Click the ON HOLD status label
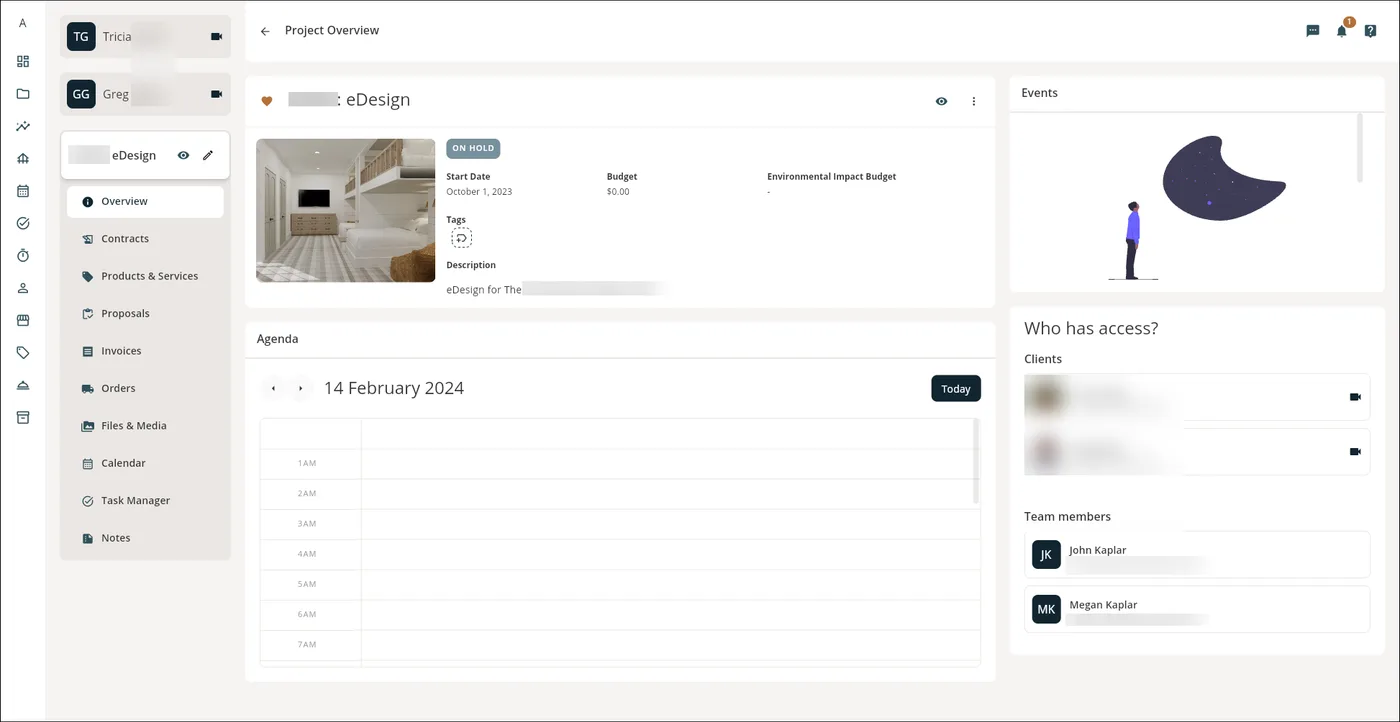The height and width of the screenshot is (722, 1400). tap(472, 148)
